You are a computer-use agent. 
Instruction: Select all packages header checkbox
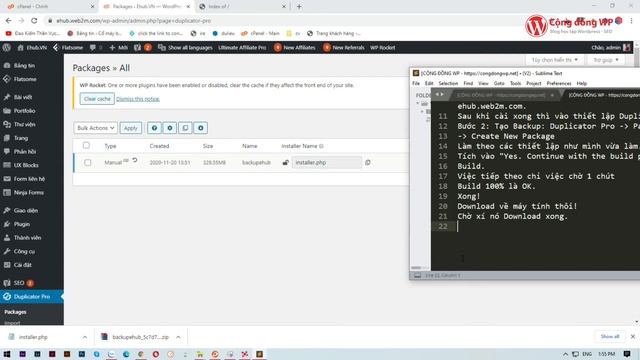coord(86,145)
